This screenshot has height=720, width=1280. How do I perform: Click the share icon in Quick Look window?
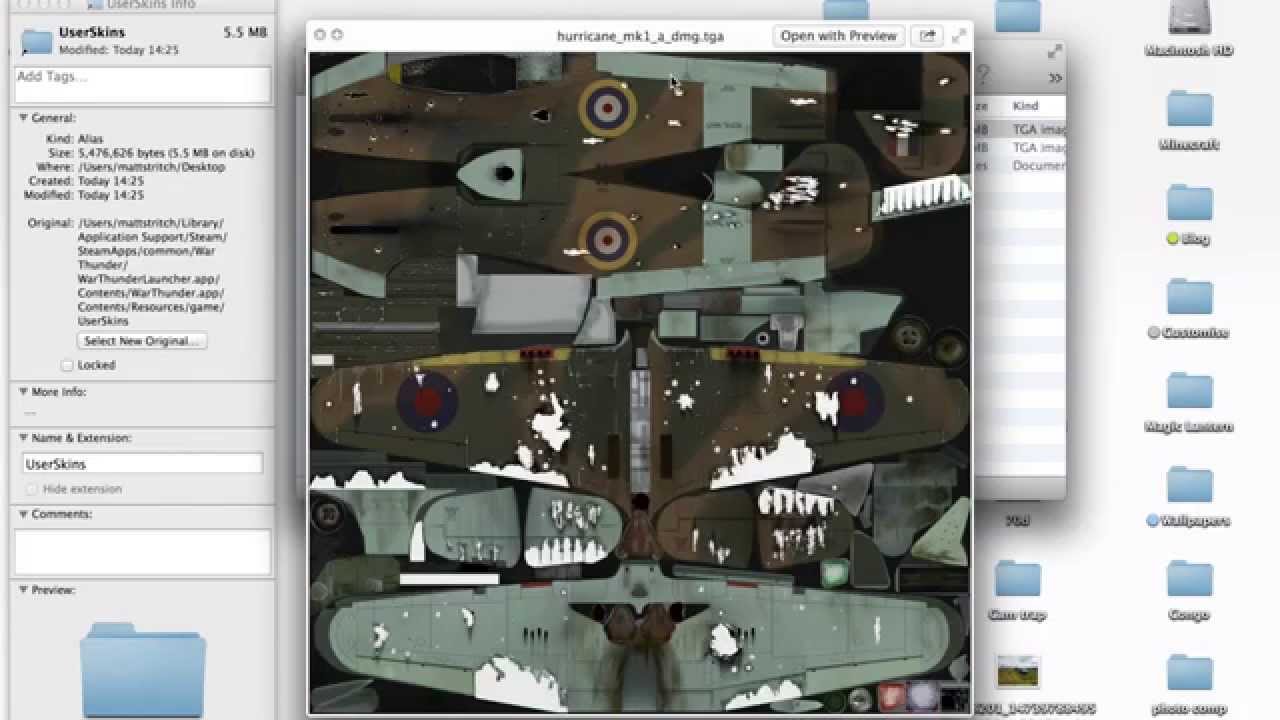[x=928, y=35]
